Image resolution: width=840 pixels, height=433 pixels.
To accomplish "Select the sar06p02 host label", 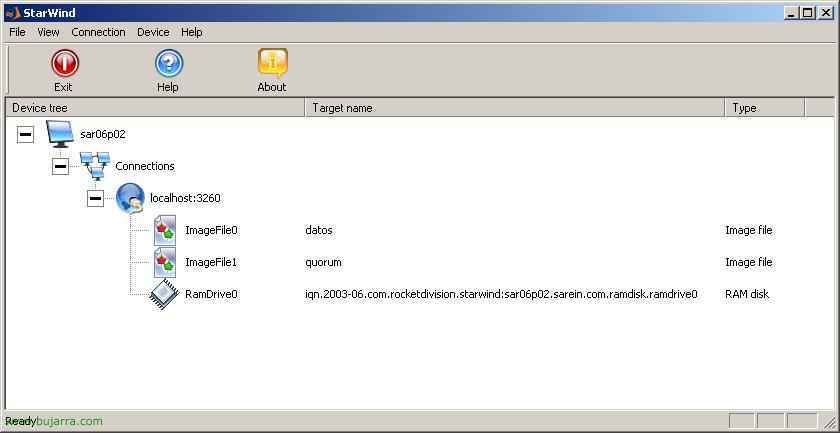I will click(x=103, y=134).
